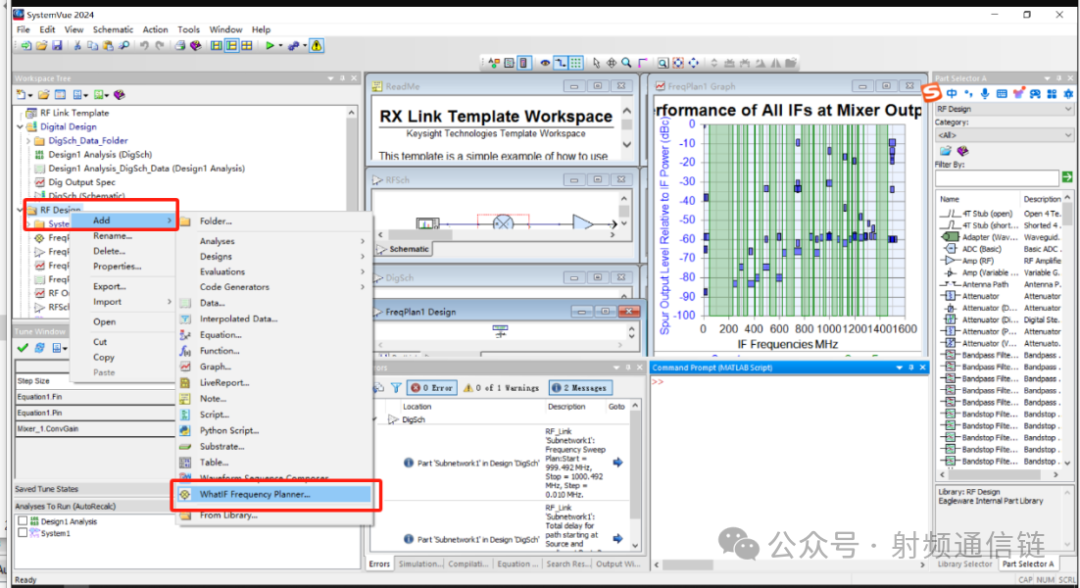This screenshot has width=1080, height=588.
Task: Switch to the Library Selector tab
Action: [x=964, y=564]
